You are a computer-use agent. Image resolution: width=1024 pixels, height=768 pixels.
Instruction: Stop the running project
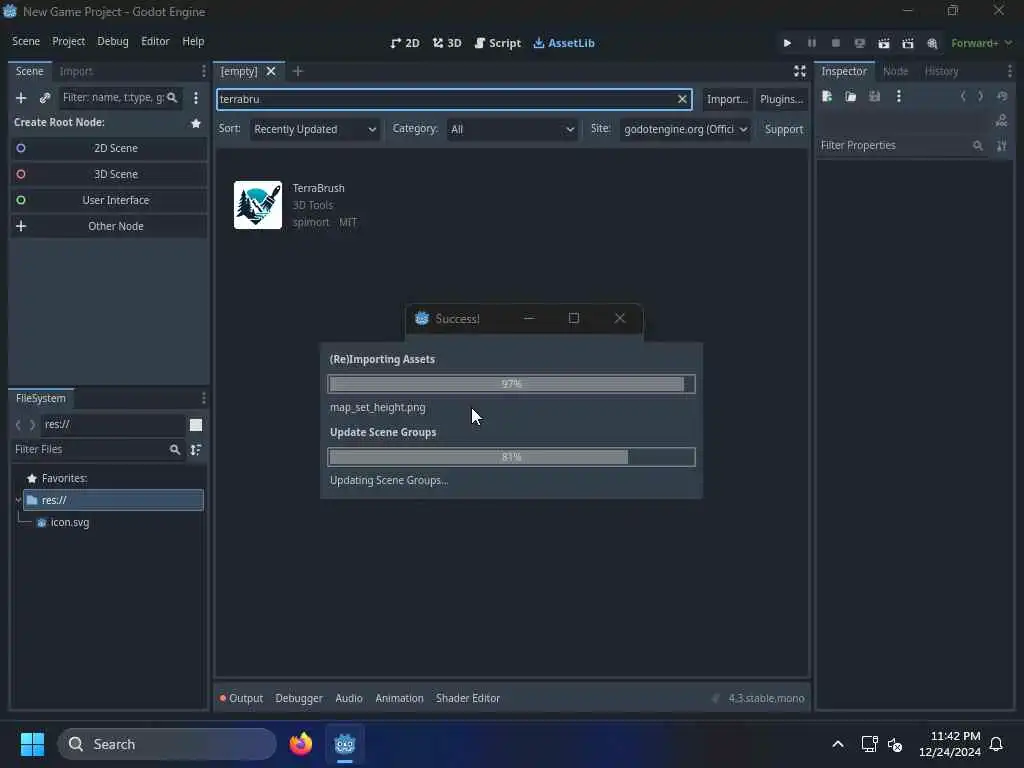(835, 43)
